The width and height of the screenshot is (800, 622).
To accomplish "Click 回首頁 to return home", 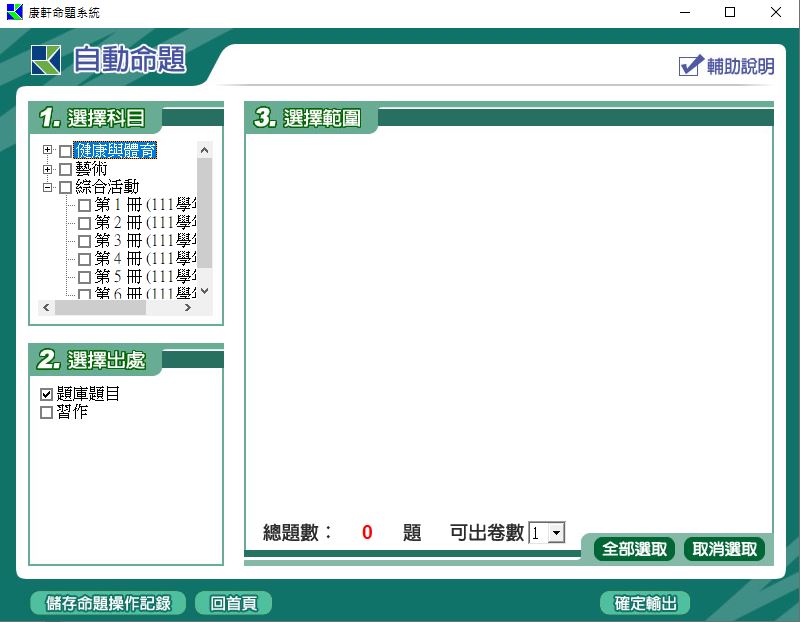I will pyautogui.click(x=232, y=603).
